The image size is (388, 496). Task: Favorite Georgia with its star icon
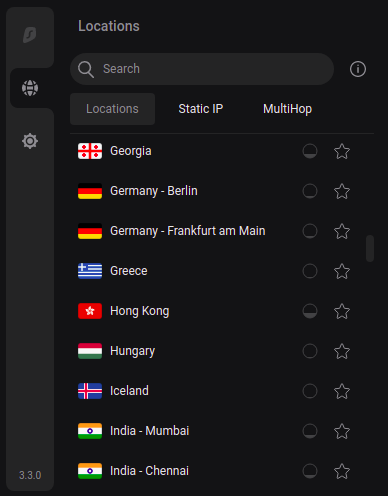pyautogui.click(x=342, y=151)
